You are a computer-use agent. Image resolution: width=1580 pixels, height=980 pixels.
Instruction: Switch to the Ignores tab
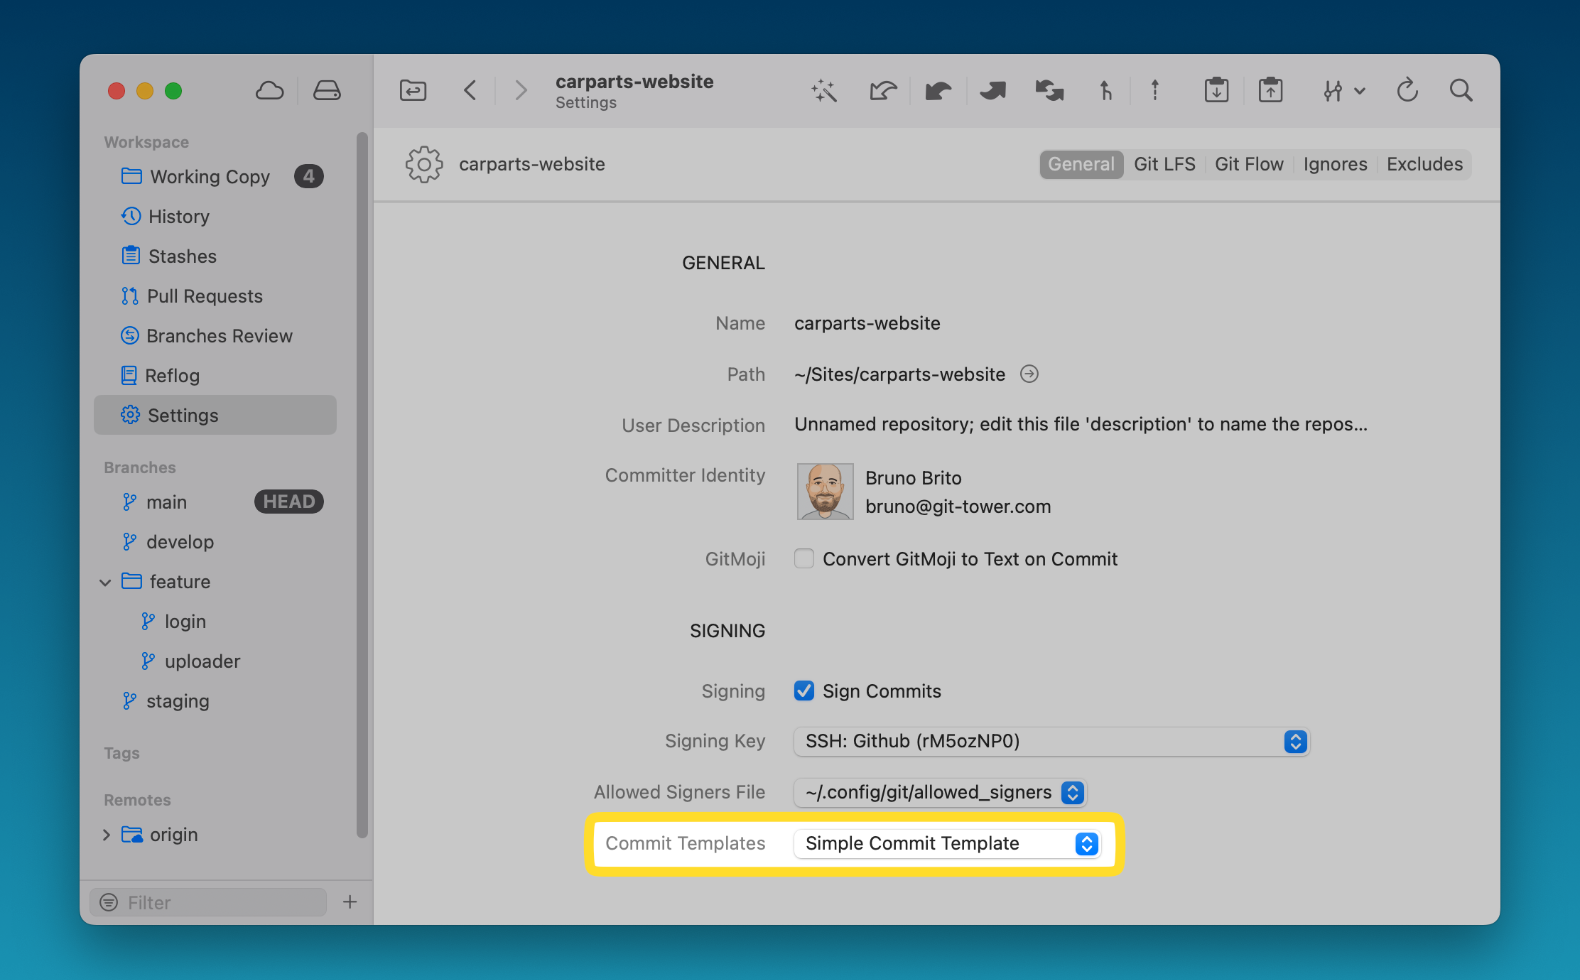(x=1334, y=165)
